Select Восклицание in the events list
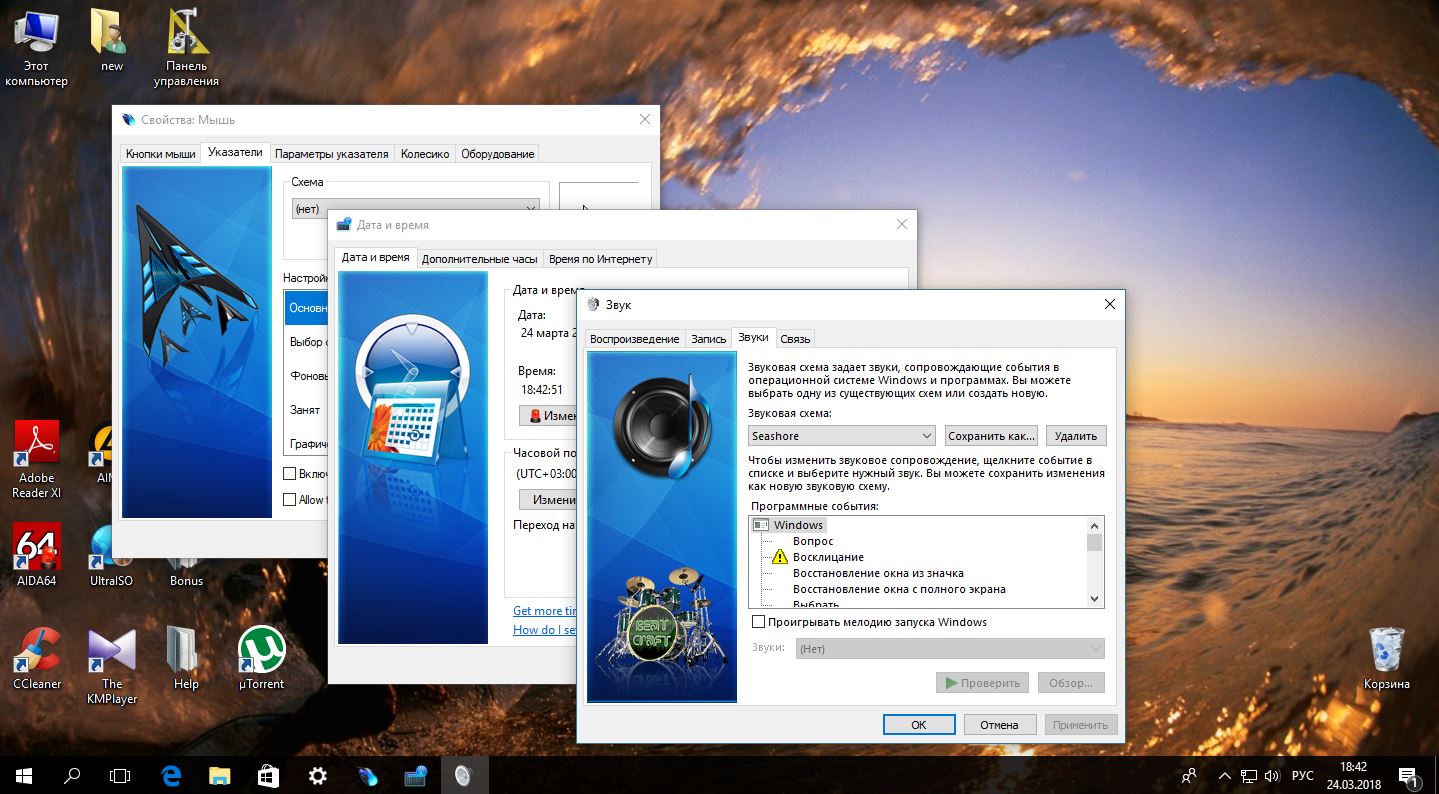 click(828, 557)
